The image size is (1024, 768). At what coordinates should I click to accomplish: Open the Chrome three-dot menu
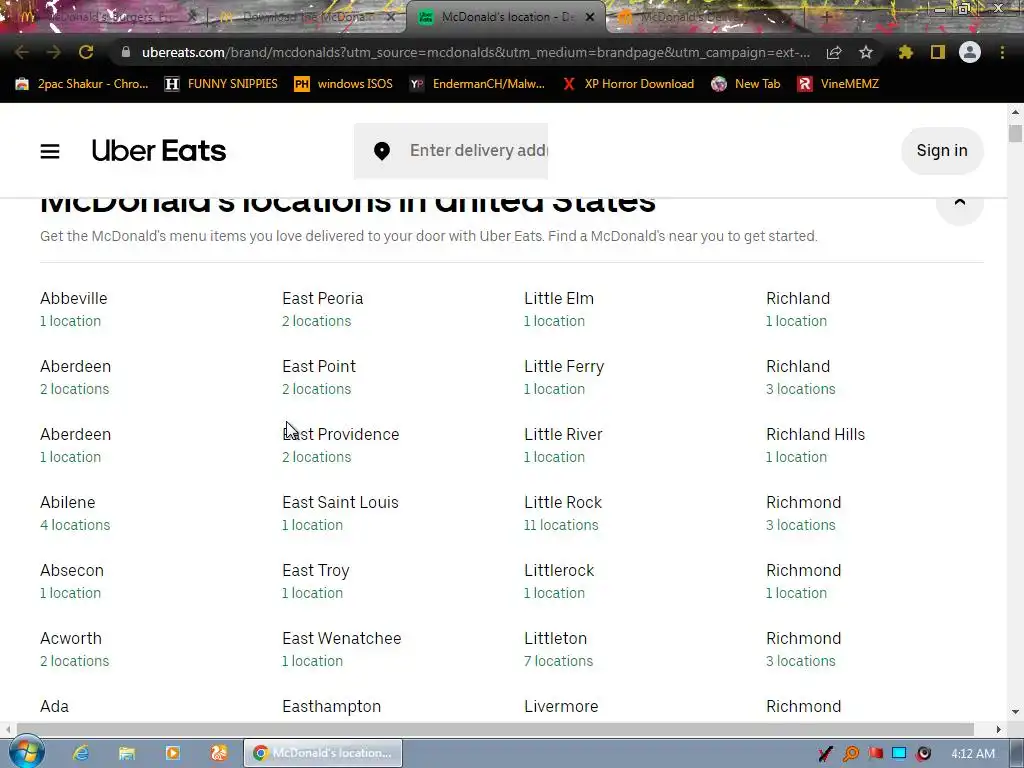[x=1002, y=52]
